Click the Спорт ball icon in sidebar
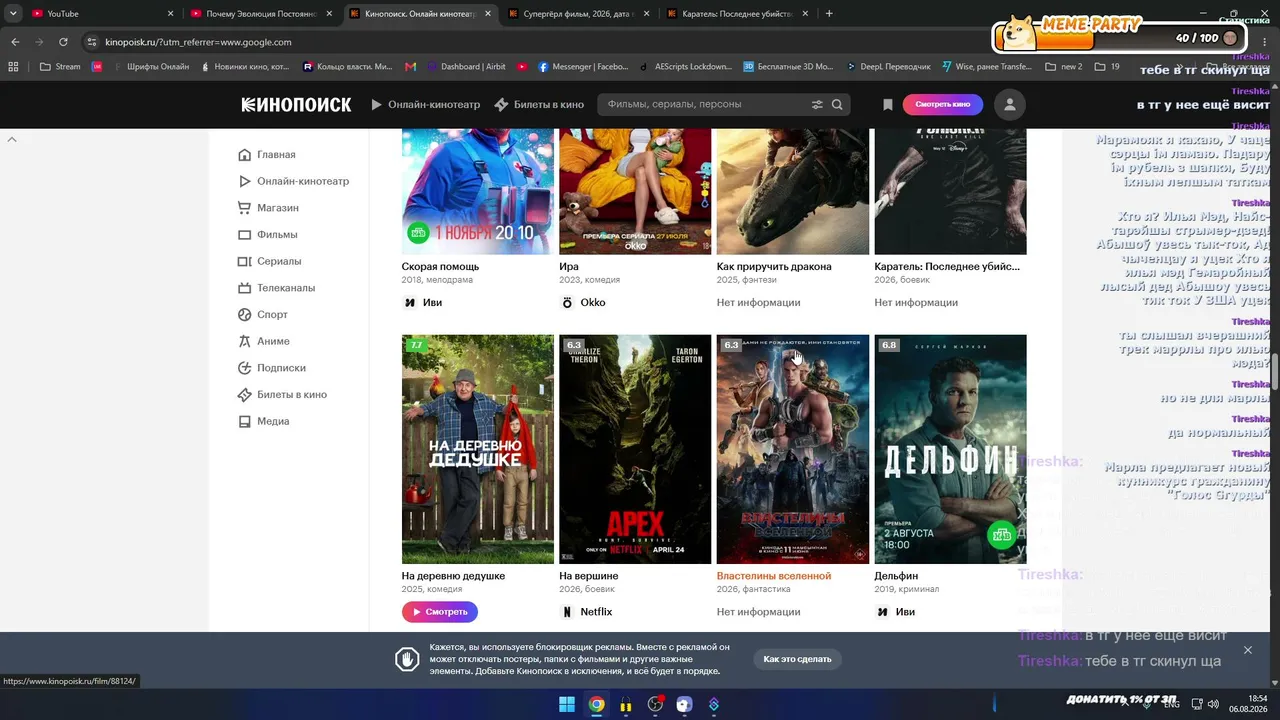1280x720 pixels. tap(244, 314)
